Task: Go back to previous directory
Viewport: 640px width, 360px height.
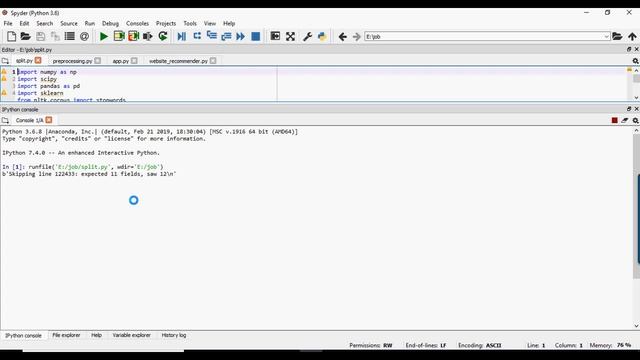Action: (x=342, y=37)
